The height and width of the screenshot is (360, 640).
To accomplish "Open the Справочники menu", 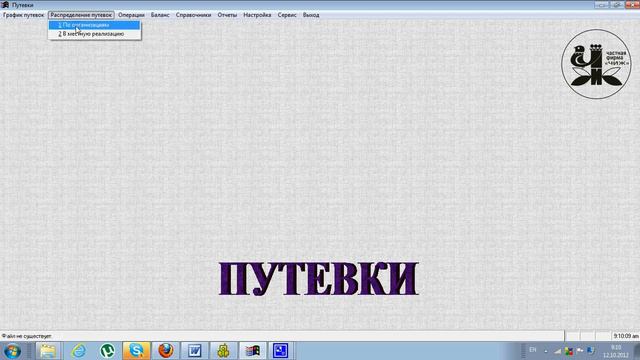I will (x=193, y=15).
